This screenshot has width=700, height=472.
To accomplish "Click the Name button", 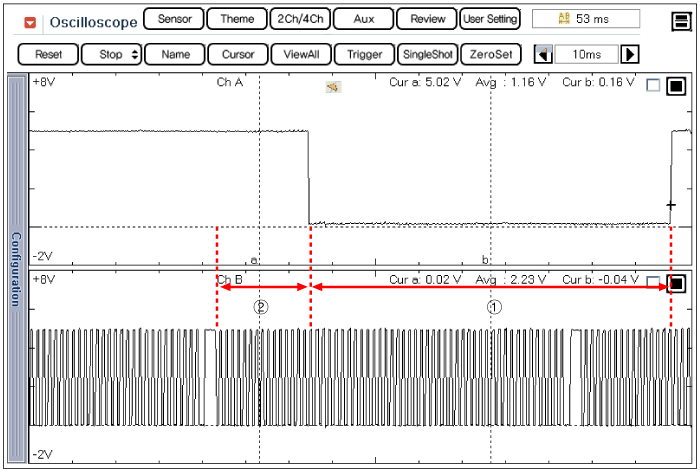I will point(175,54).
